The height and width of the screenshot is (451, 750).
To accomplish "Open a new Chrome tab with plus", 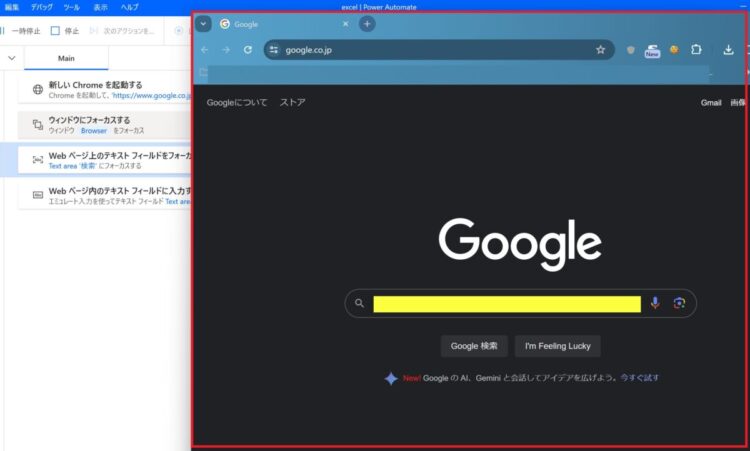I will point(367,24).
